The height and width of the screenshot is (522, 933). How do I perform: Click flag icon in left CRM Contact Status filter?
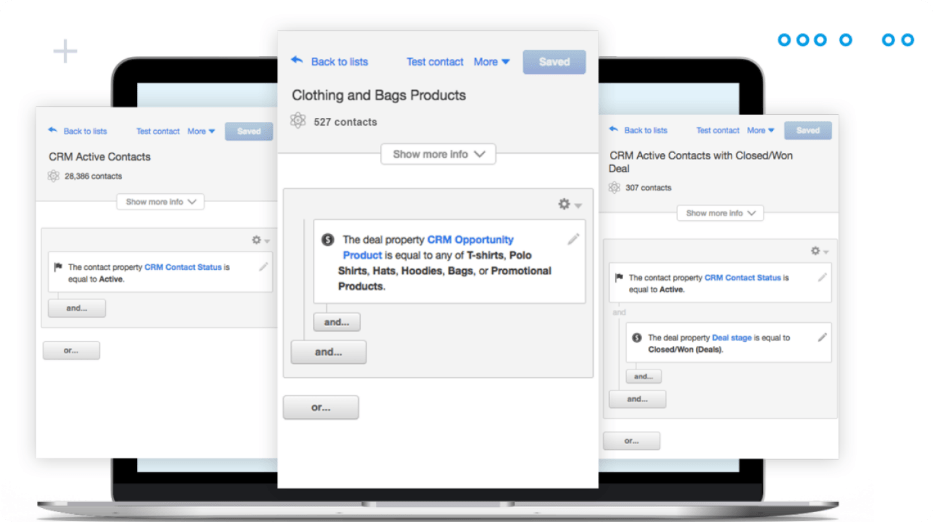click(x=58, y=267)
